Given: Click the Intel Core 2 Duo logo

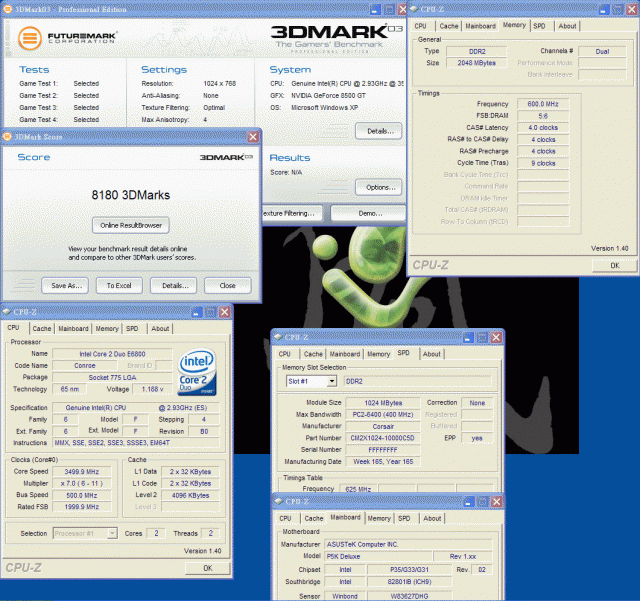Looking at the screenshot, I should (197, 372).
